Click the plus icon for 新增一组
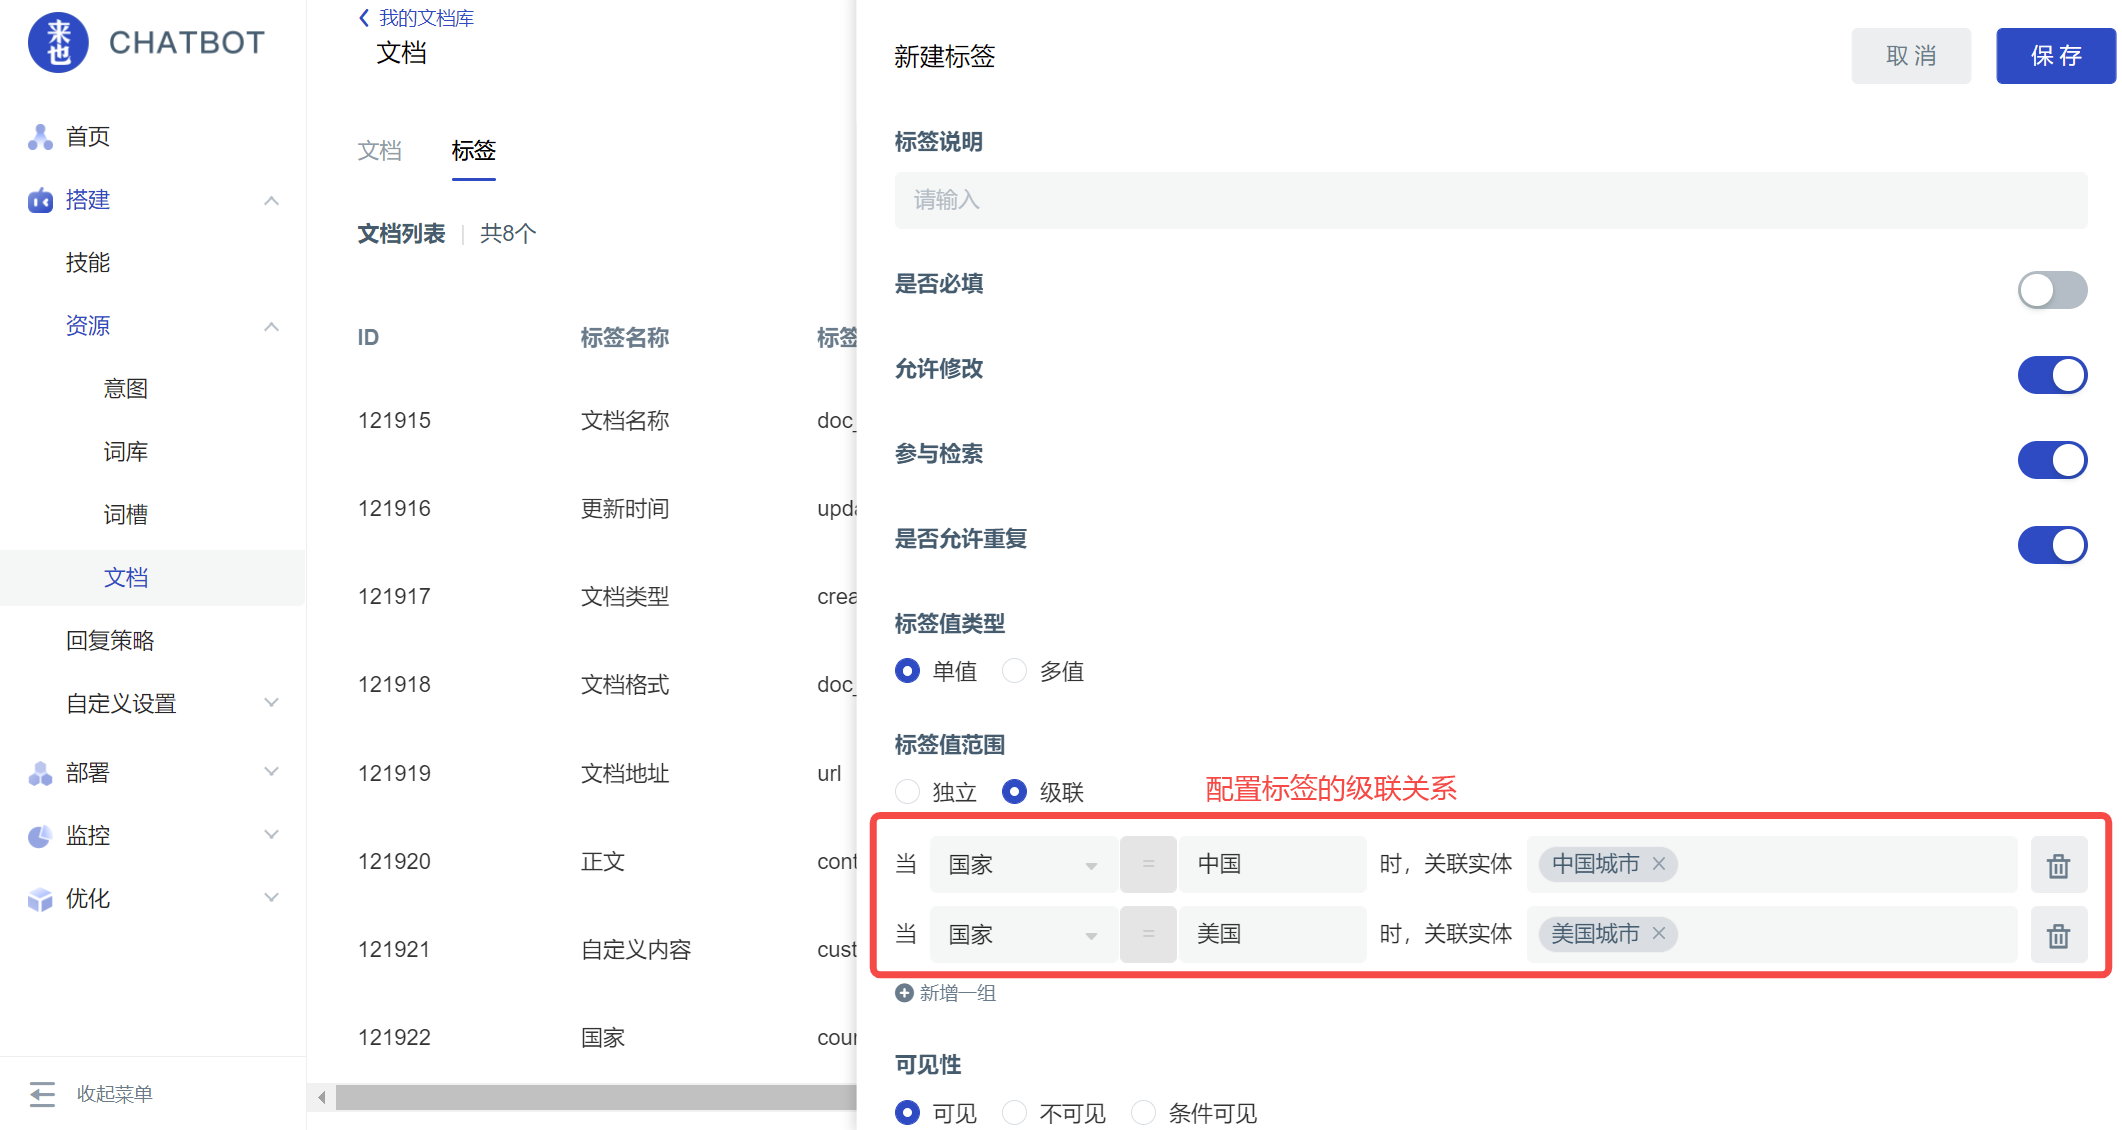Image resolution: width=2122 pixels, height=1130 pixels. coord(904,993)
